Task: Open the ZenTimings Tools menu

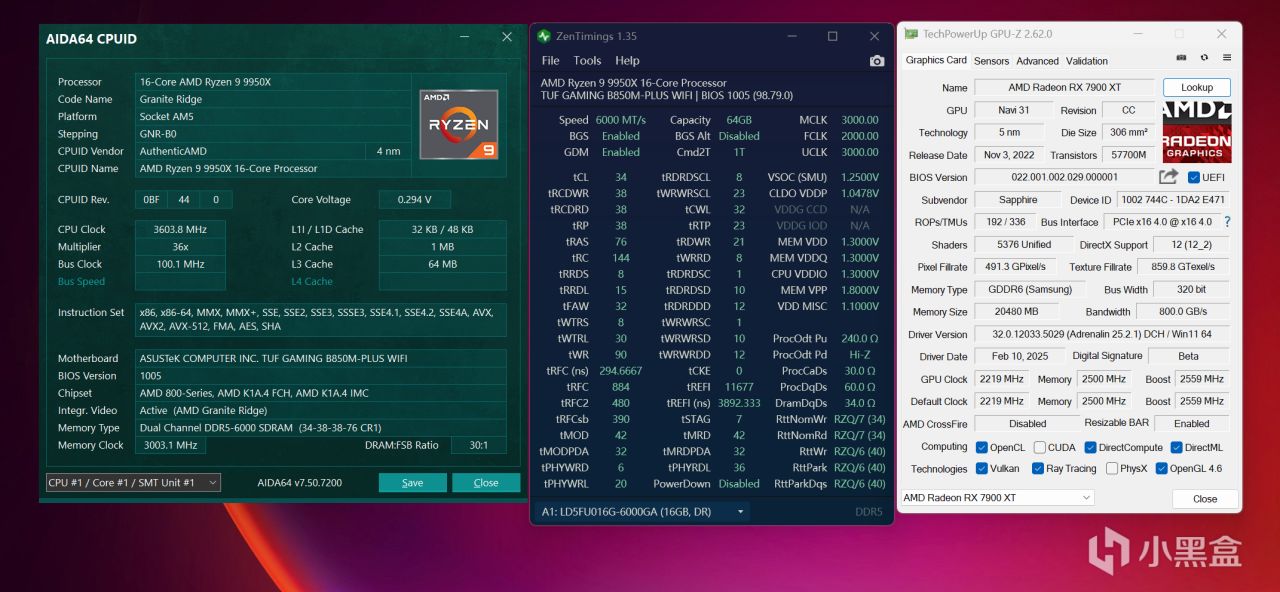Action: pos(587,61)
